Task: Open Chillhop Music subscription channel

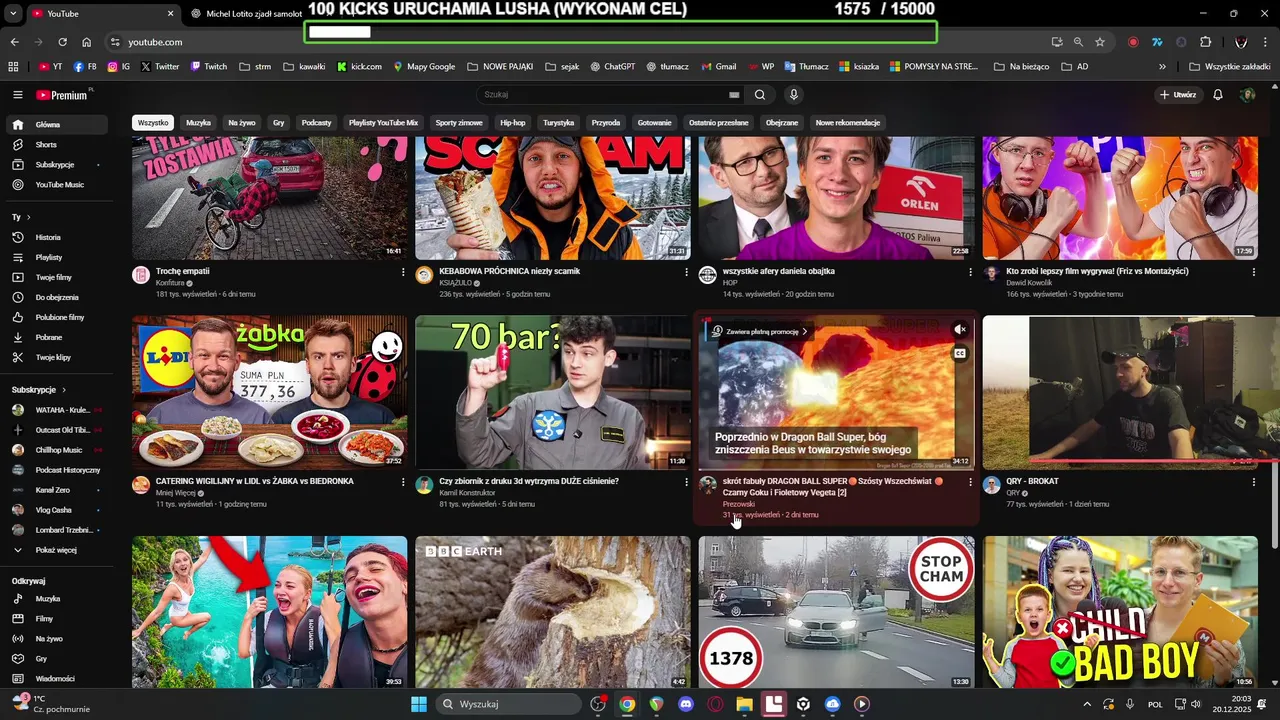Action: (x=56, y=450)
